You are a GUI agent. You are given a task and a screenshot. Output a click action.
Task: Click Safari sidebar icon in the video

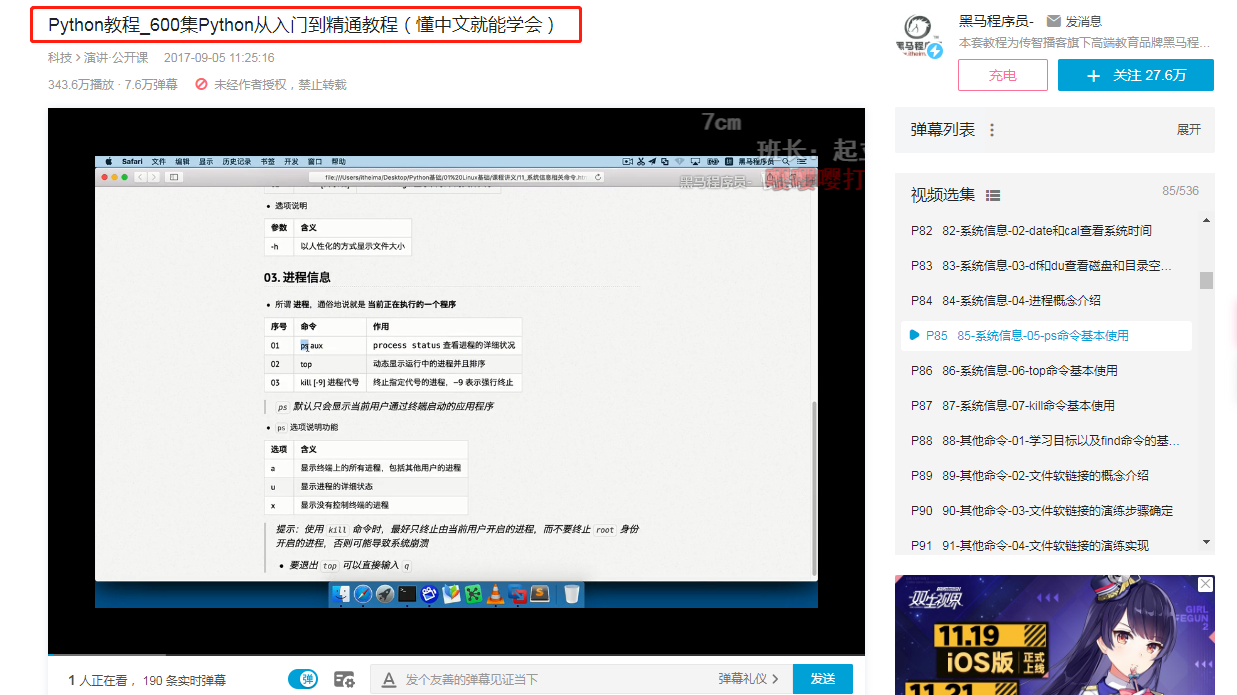click(174, 177)
